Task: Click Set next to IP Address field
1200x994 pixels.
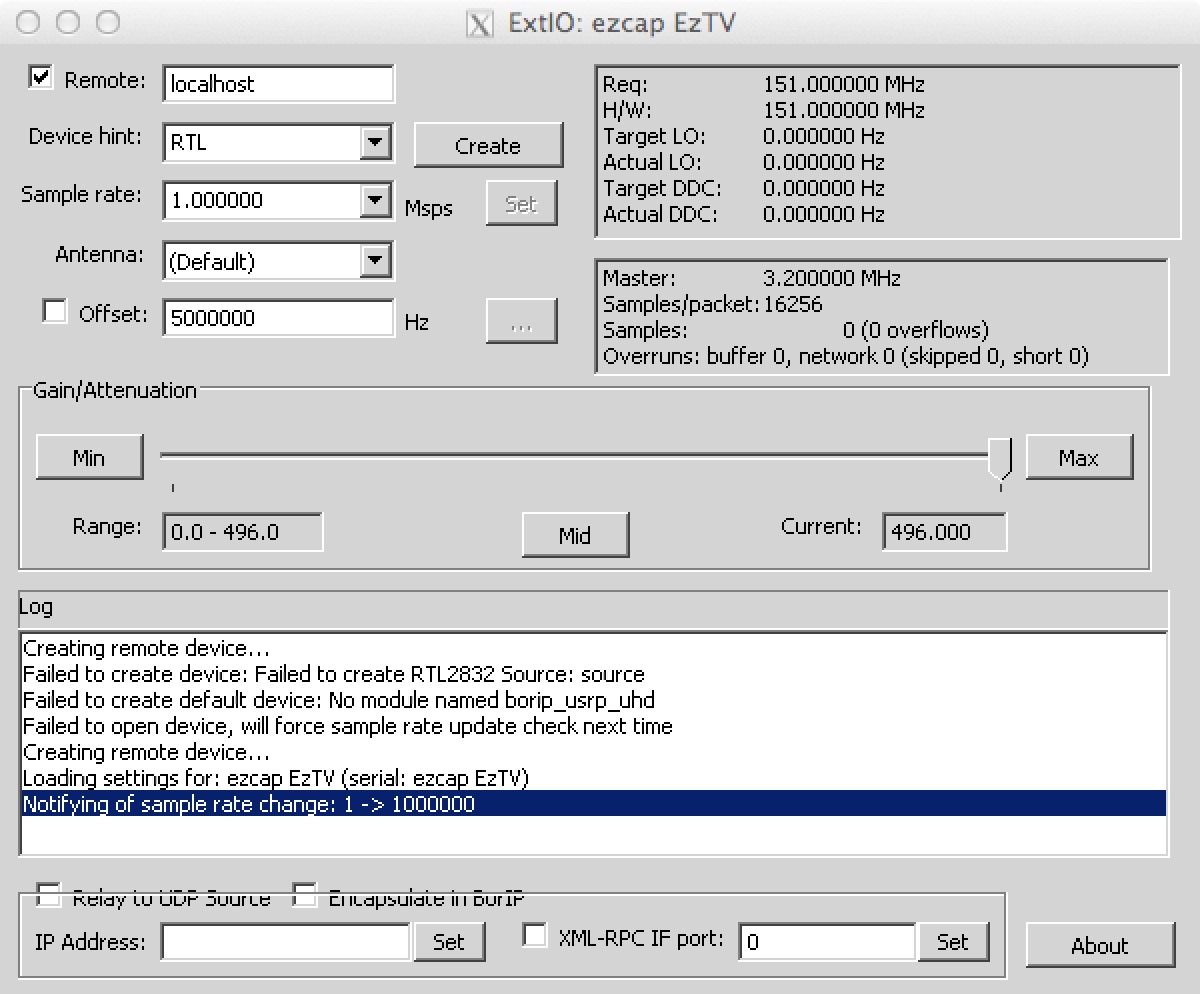Action: (x=449, y=941)
